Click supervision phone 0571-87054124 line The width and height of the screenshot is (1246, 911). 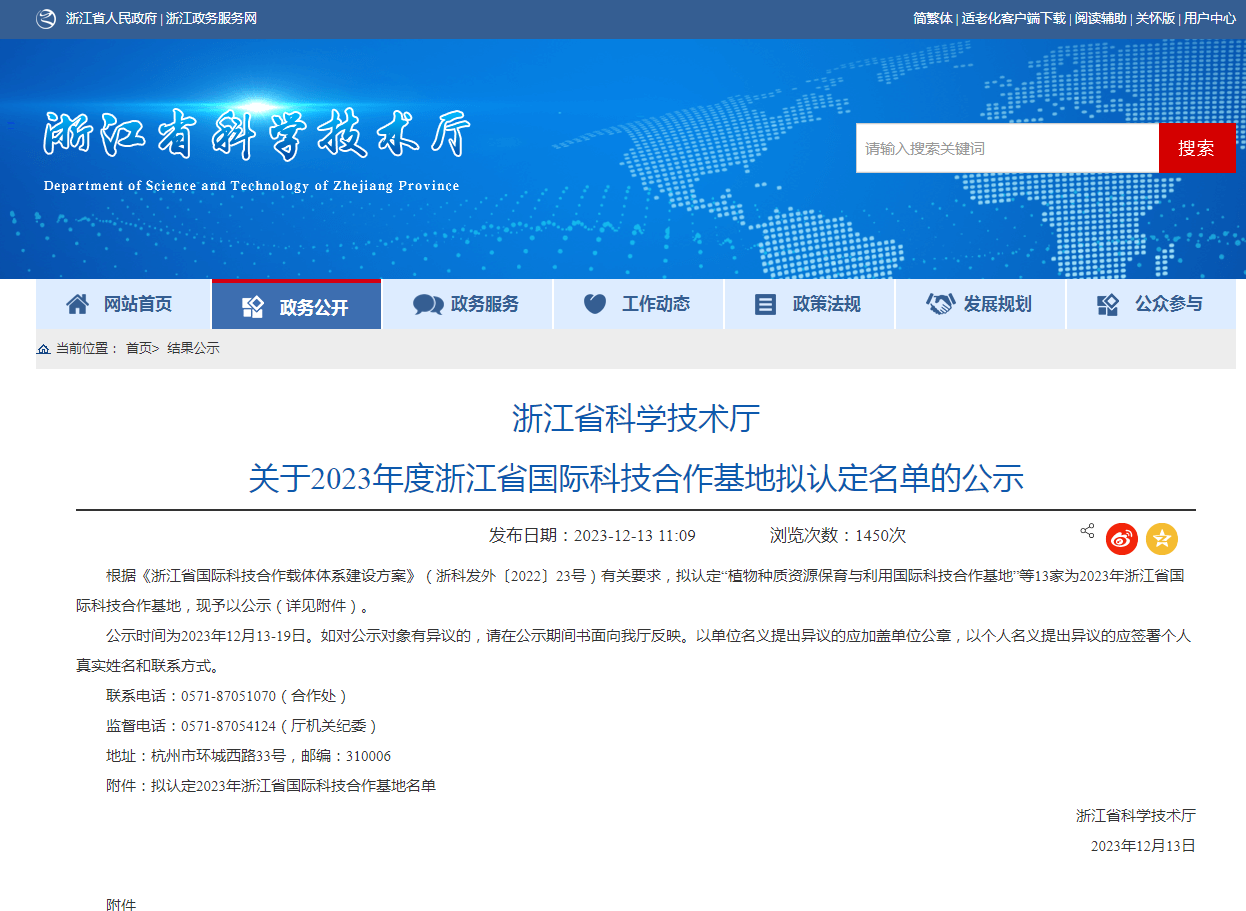(241, 726)
